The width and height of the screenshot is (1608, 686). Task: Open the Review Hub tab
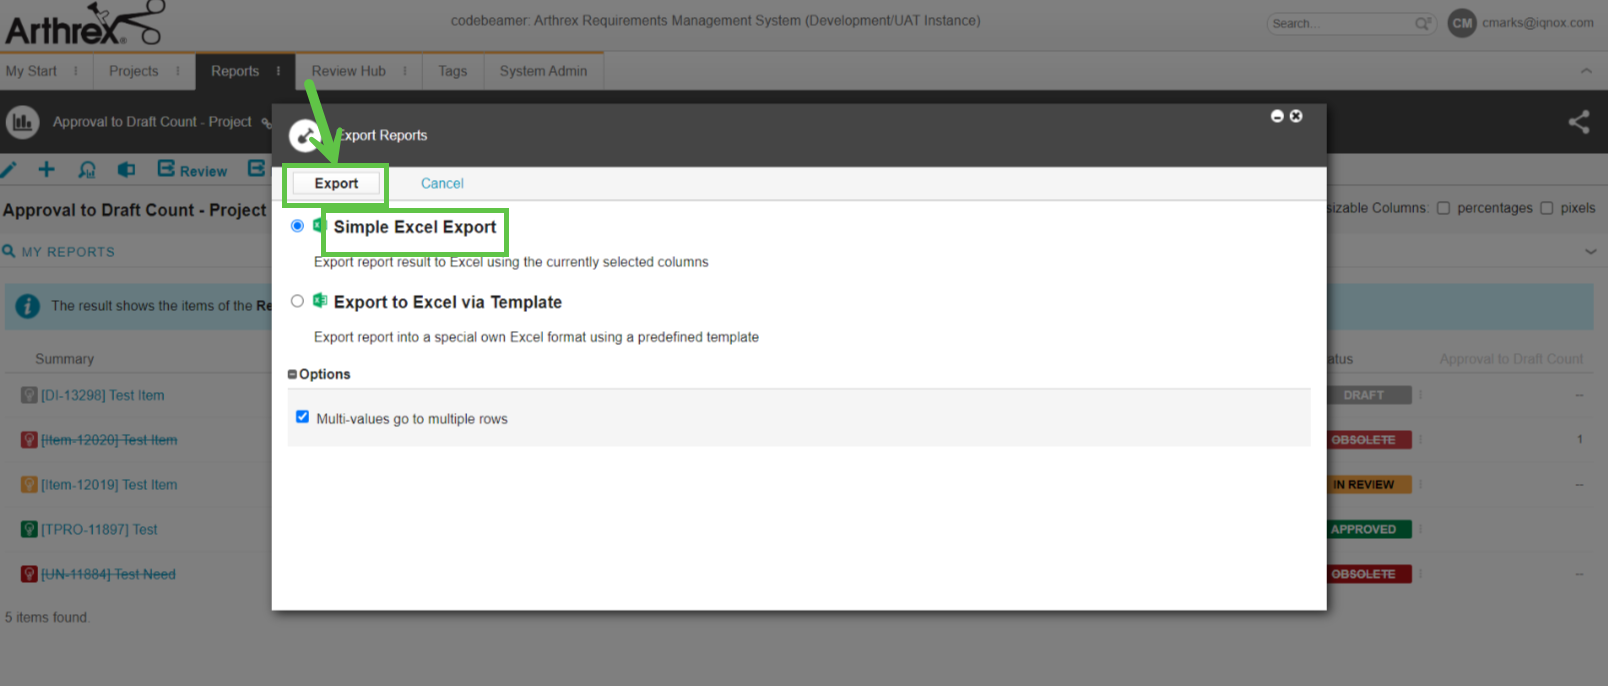pos(348,71)
